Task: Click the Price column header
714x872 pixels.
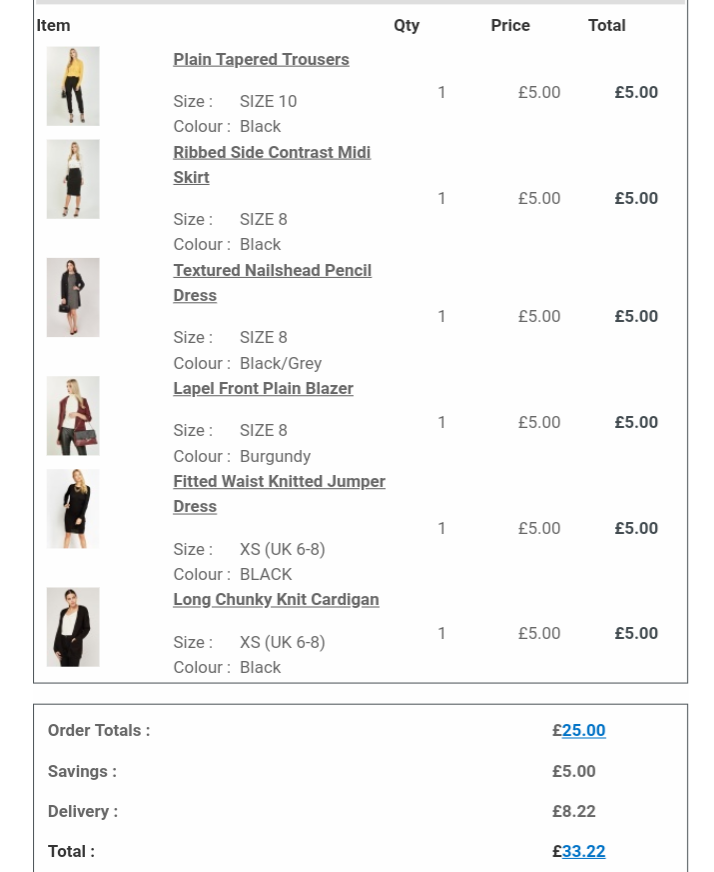Action: (510, 26)
